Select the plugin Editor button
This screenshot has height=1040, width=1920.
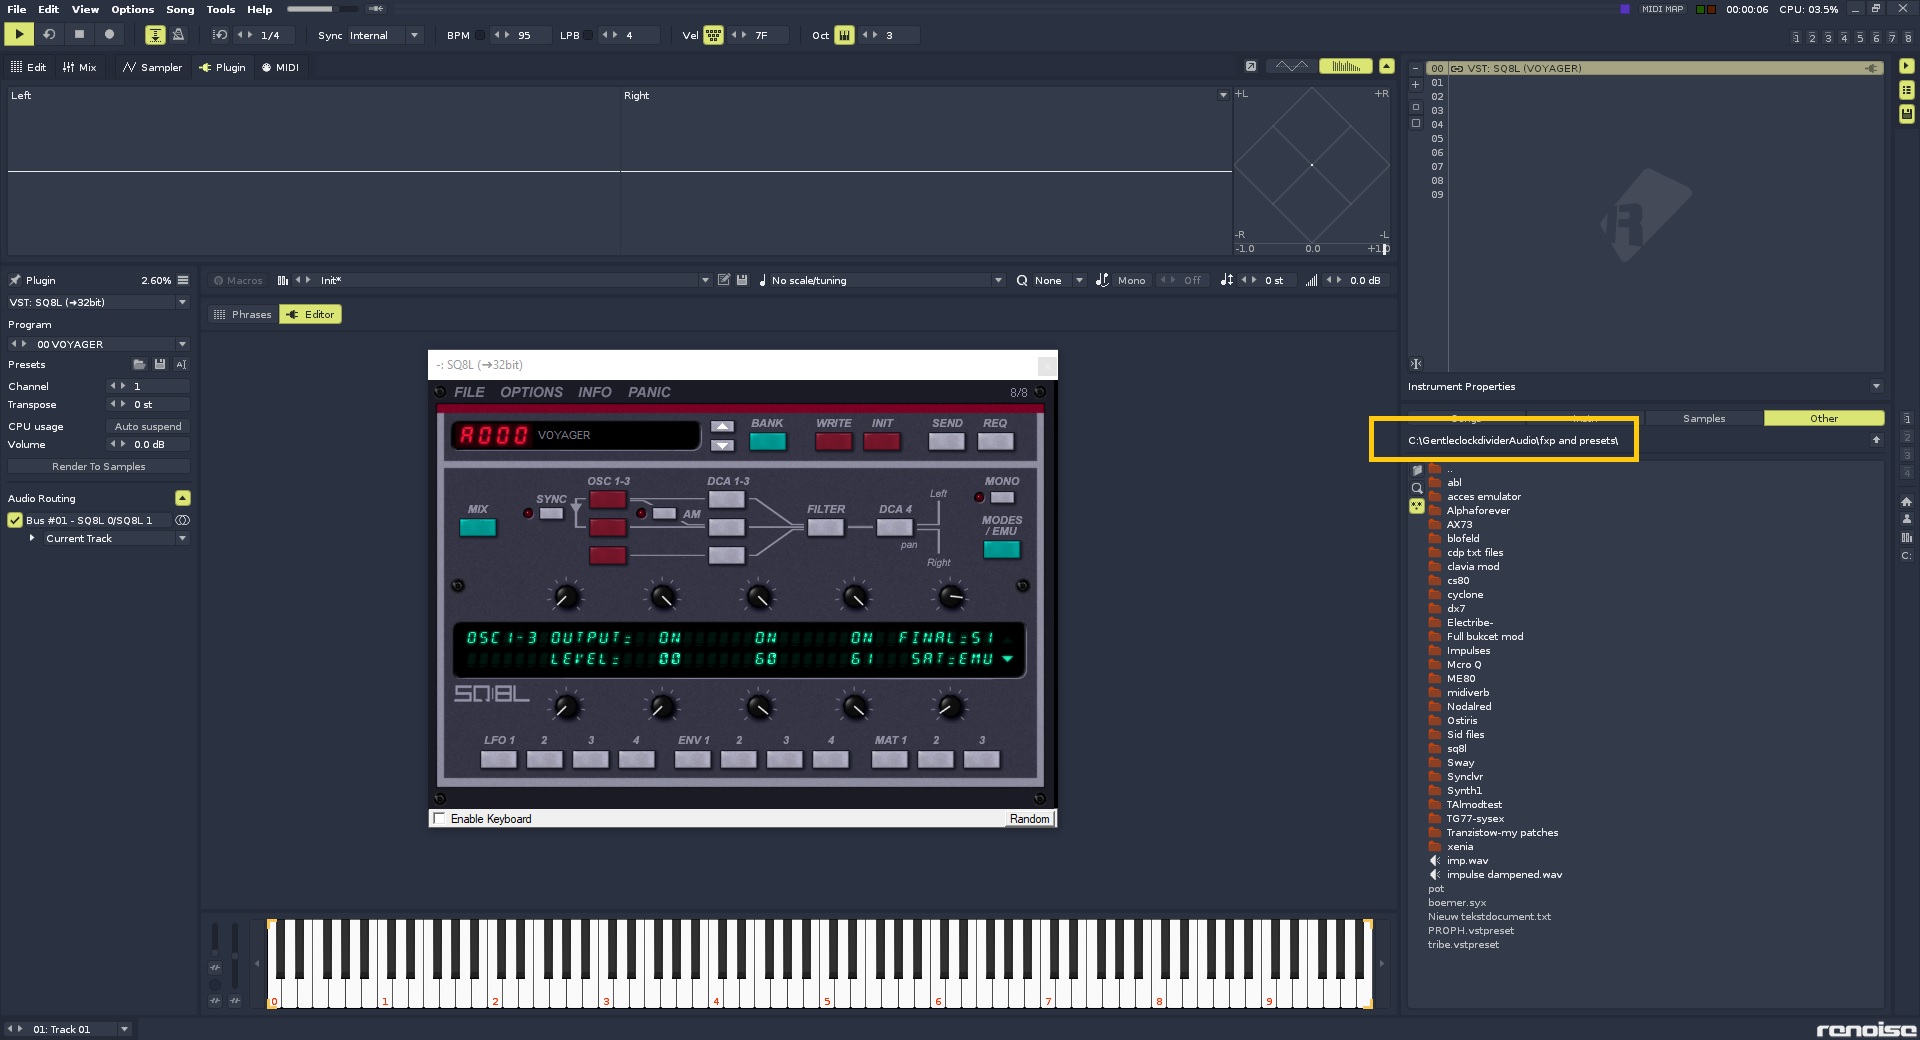310,314
